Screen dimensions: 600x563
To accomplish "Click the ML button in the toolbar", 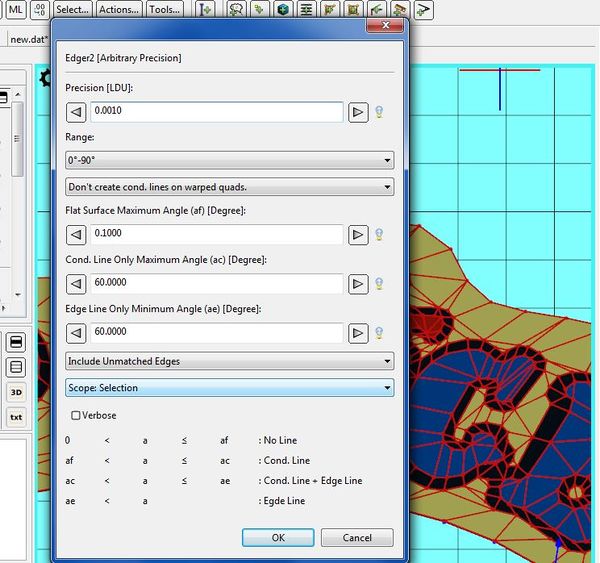I will 17,10.
